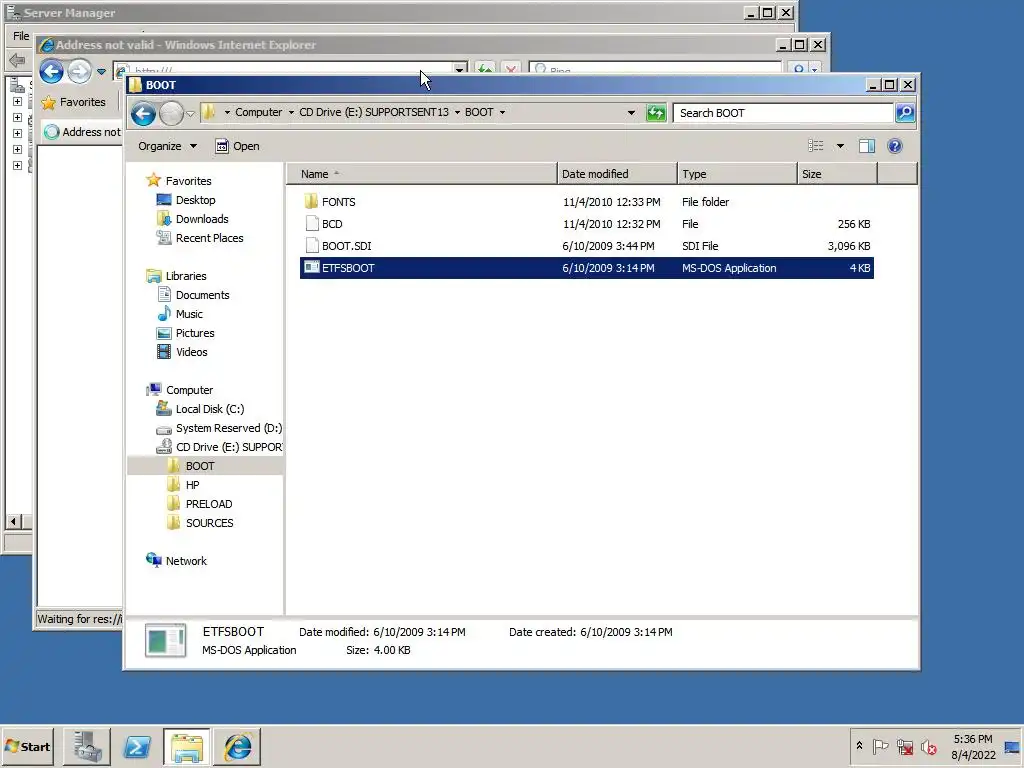Image resolution: width=1024 pixels, height=768 pixels.
Task: Refresh the BOOT folder view
Action: pos(656,113)
